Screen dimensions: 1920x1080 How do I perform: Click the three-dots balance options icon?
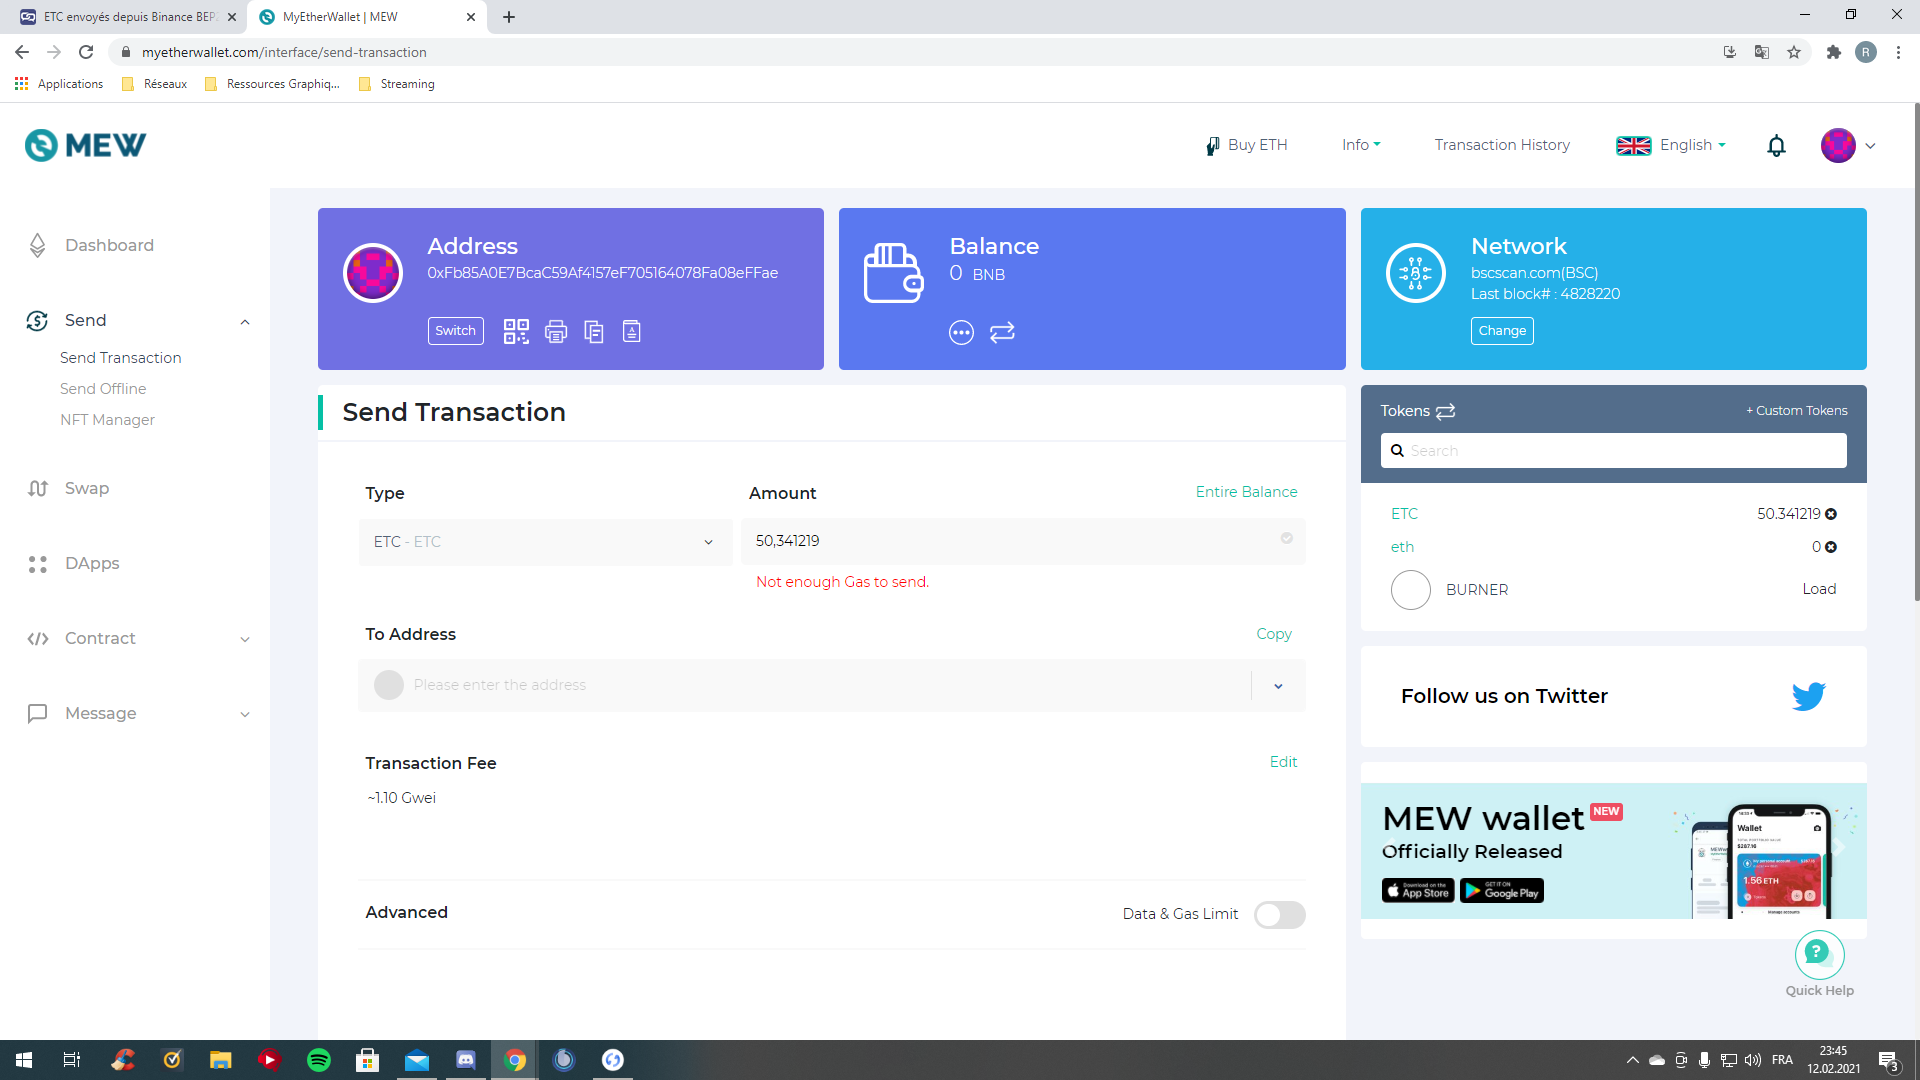pos(961,332)
